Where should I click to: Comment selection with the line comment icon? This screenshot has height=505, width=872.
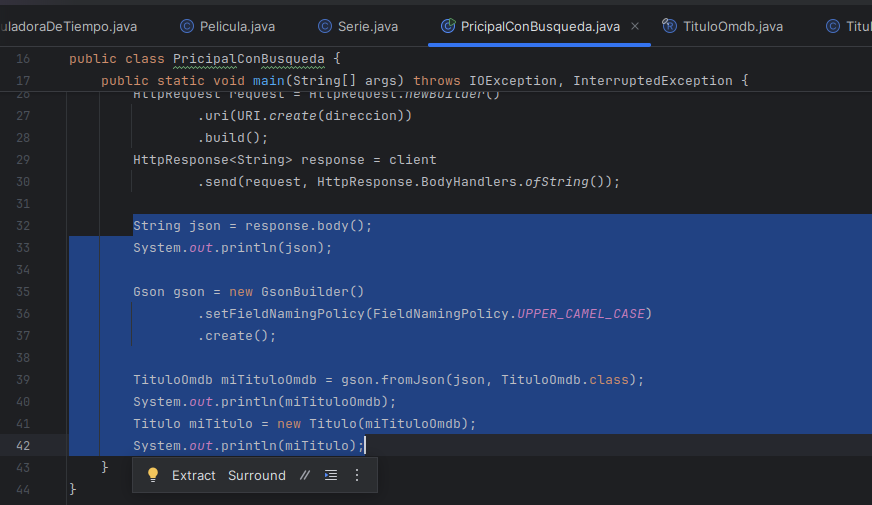click(x=305, y=475)
